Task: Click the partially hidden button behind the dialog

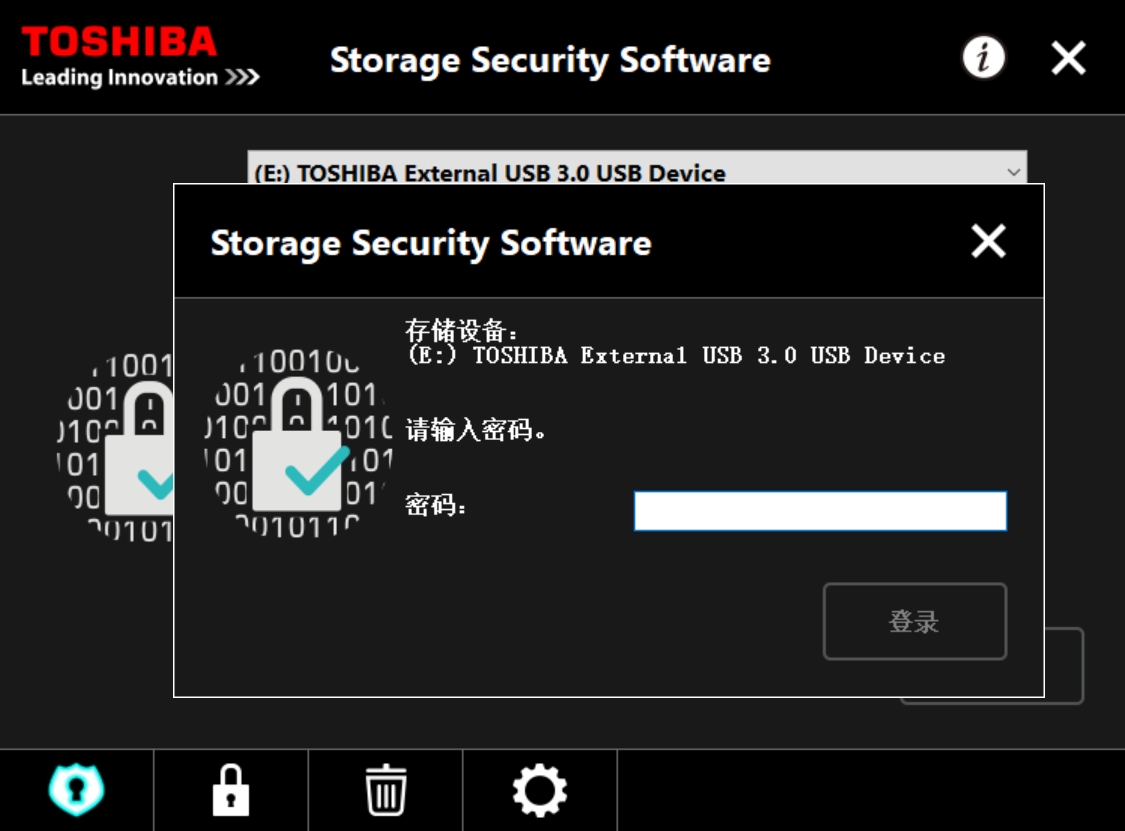Action: (1064, 666)
